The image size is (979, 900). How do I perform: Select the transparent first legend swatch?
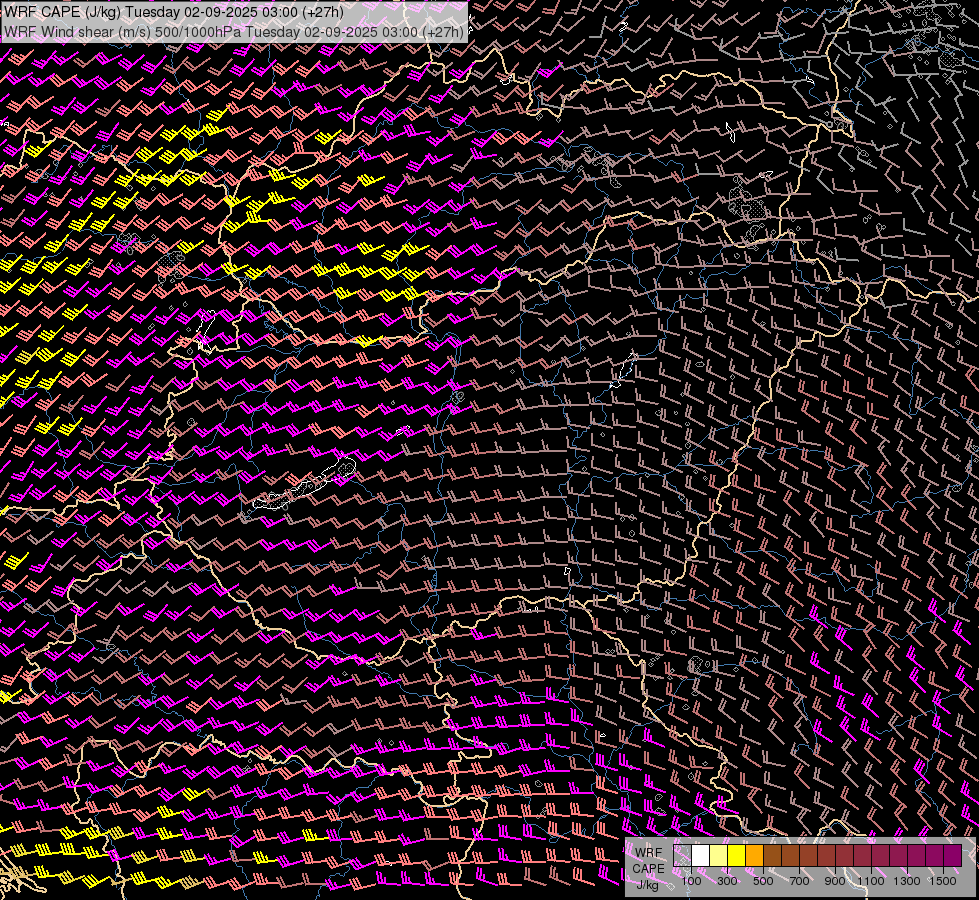point(682,856)
